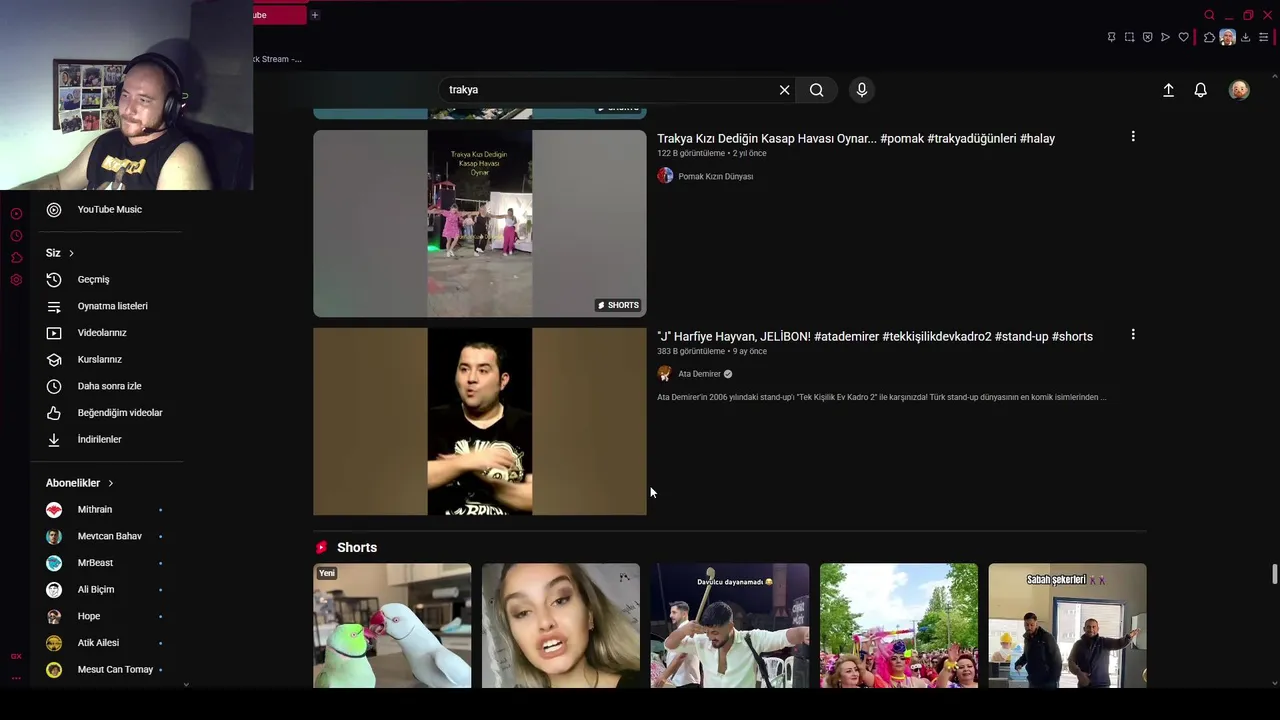Viewport: 1280px width, 720px height.
Task: Click the YouTube search magnifier button
Action: [x=817, y=90]
